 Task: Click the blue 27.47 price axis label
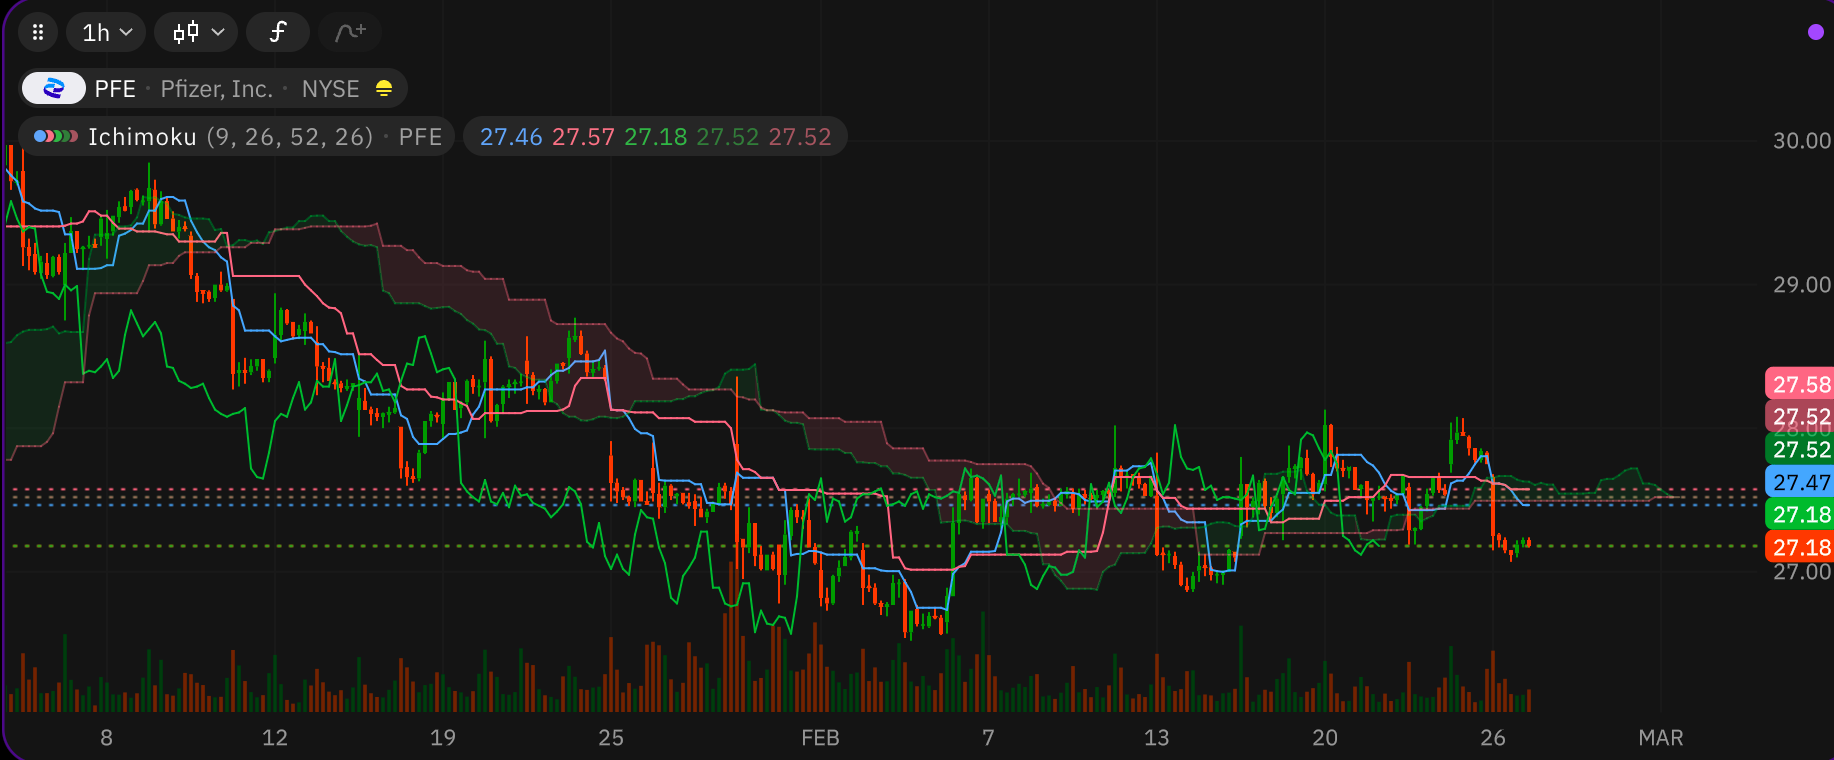[x=1800, y=482]
